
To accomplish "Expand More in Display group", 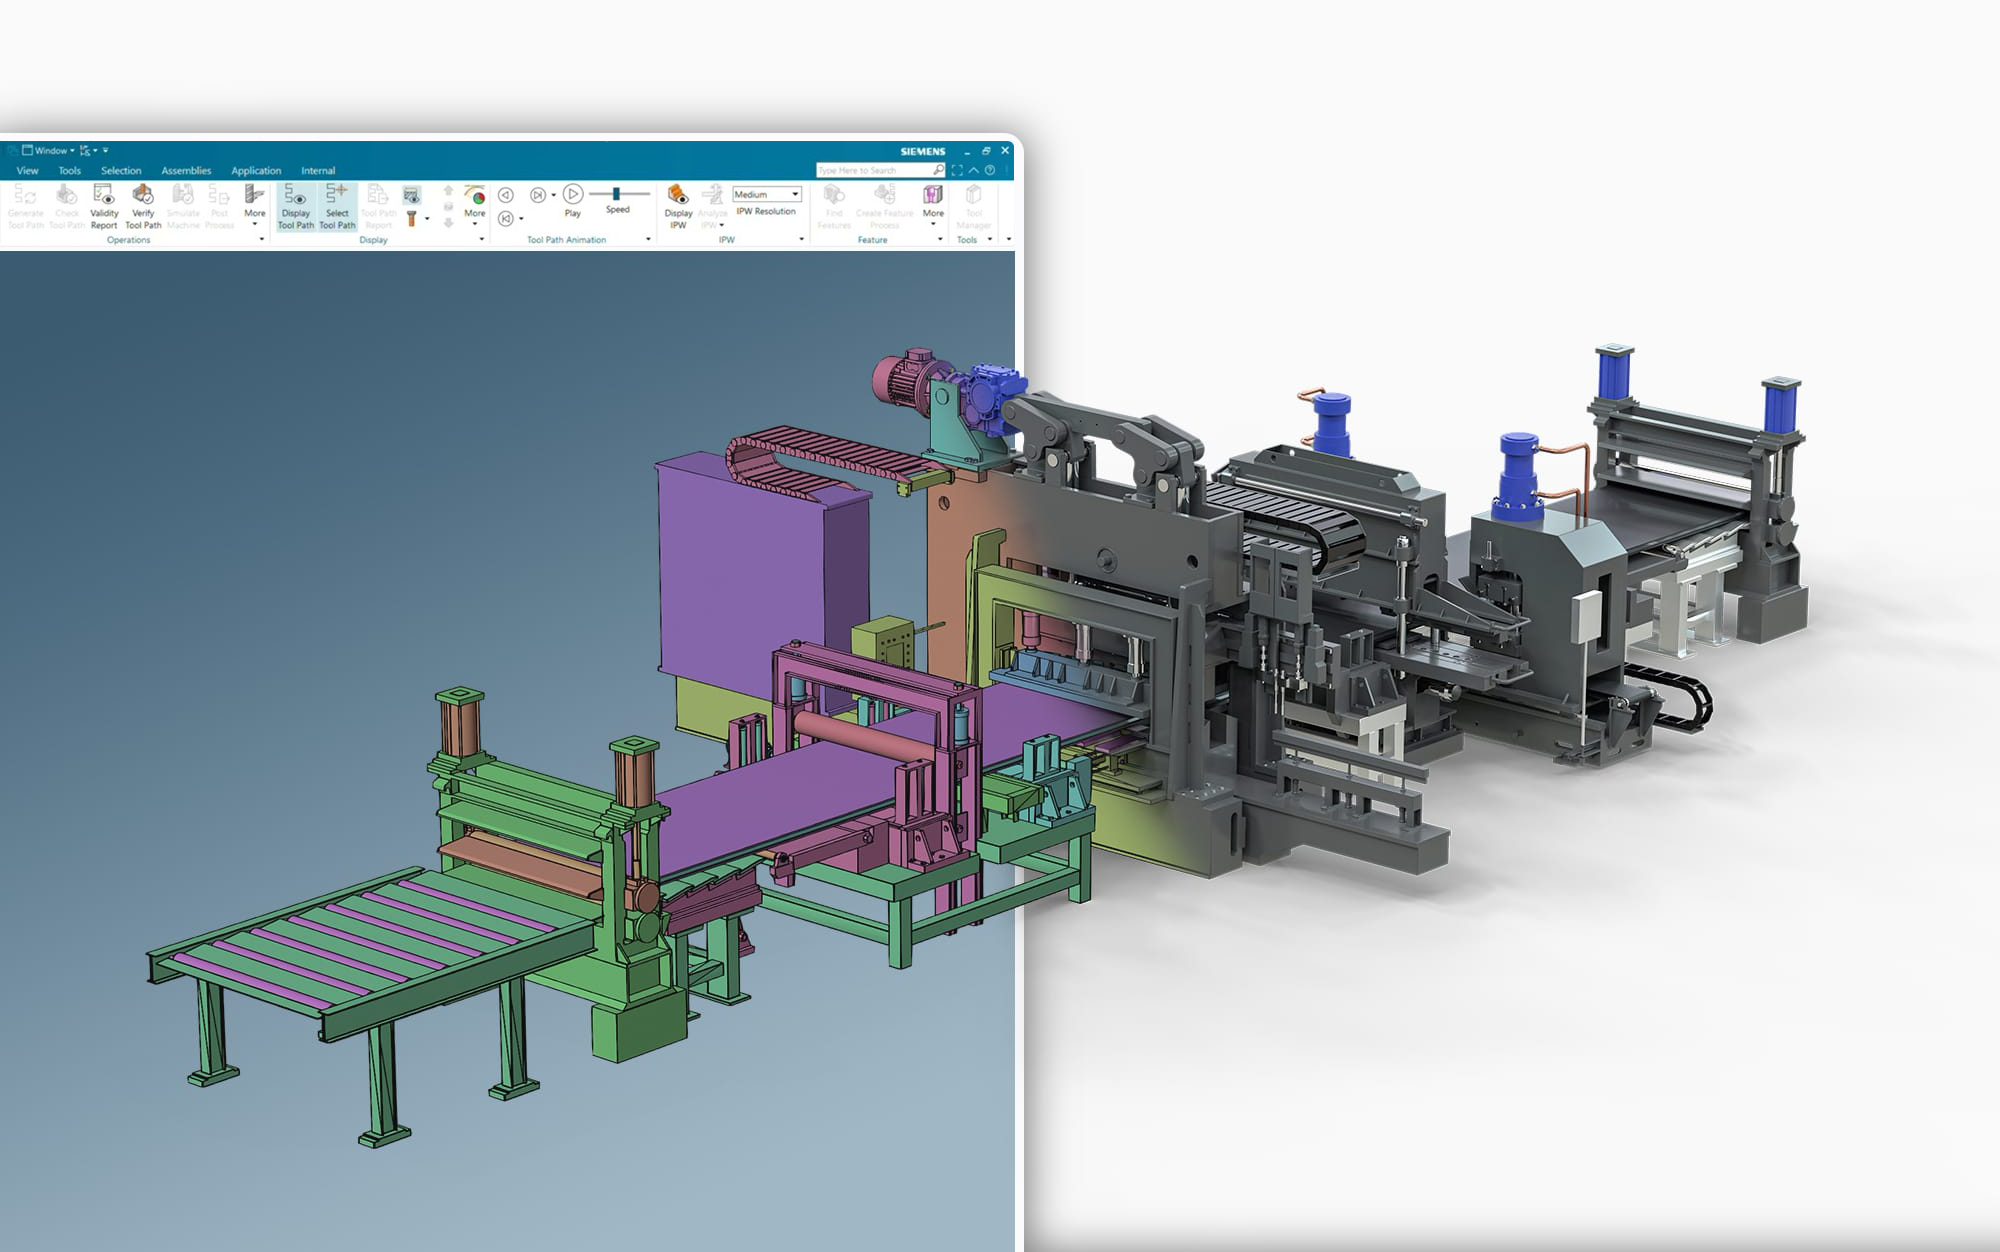I will (x=474, y=204).
